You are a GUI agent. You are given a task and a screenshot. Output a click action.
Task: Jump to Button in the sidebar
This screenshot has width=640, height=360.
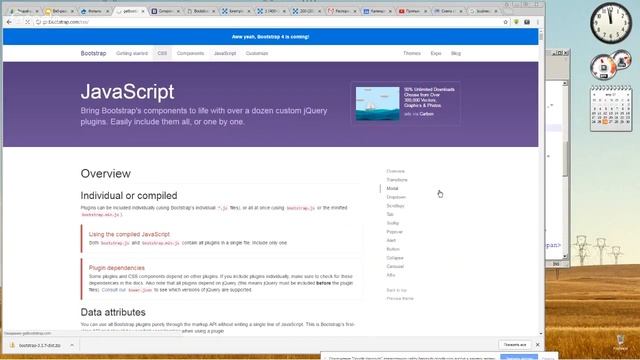[393, 249]
